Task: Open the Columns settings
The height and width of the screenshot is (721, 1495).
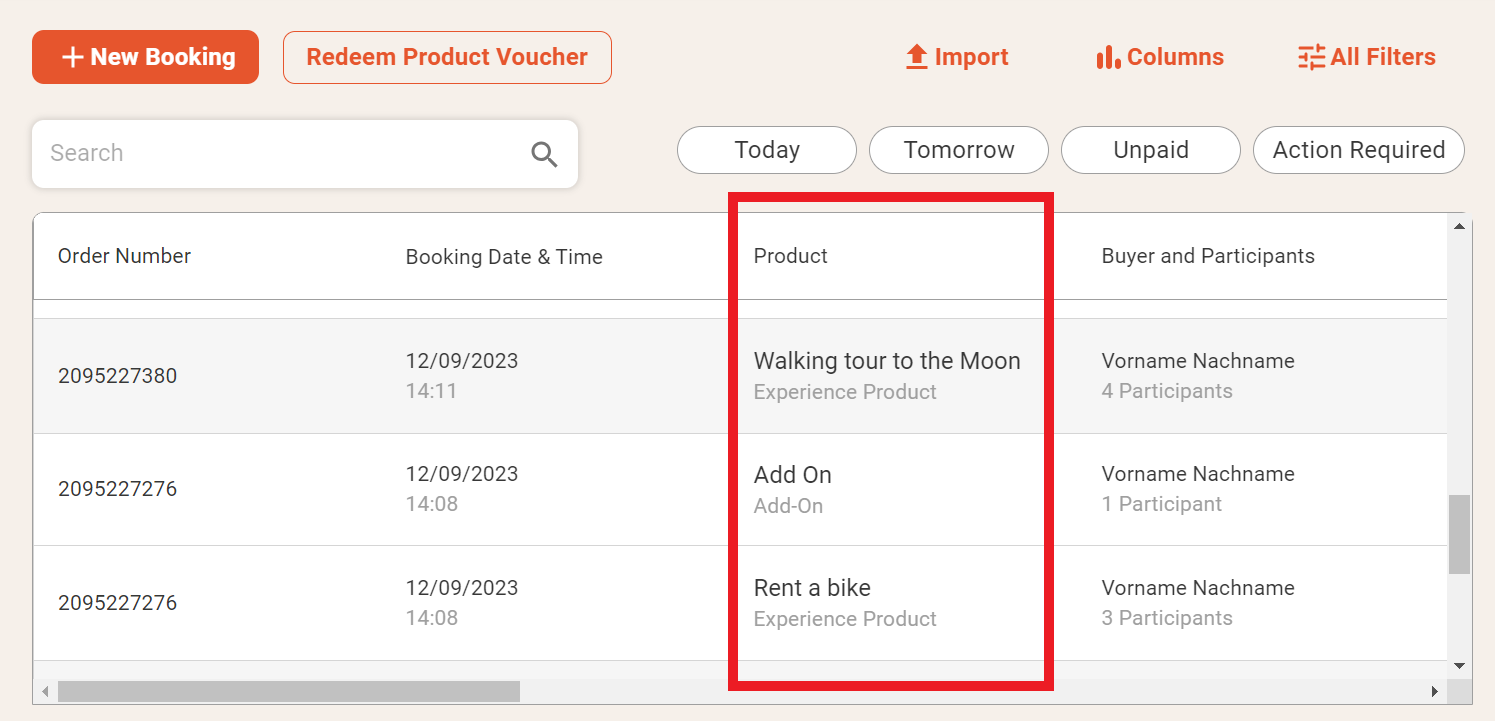Action: point(1160,57)
